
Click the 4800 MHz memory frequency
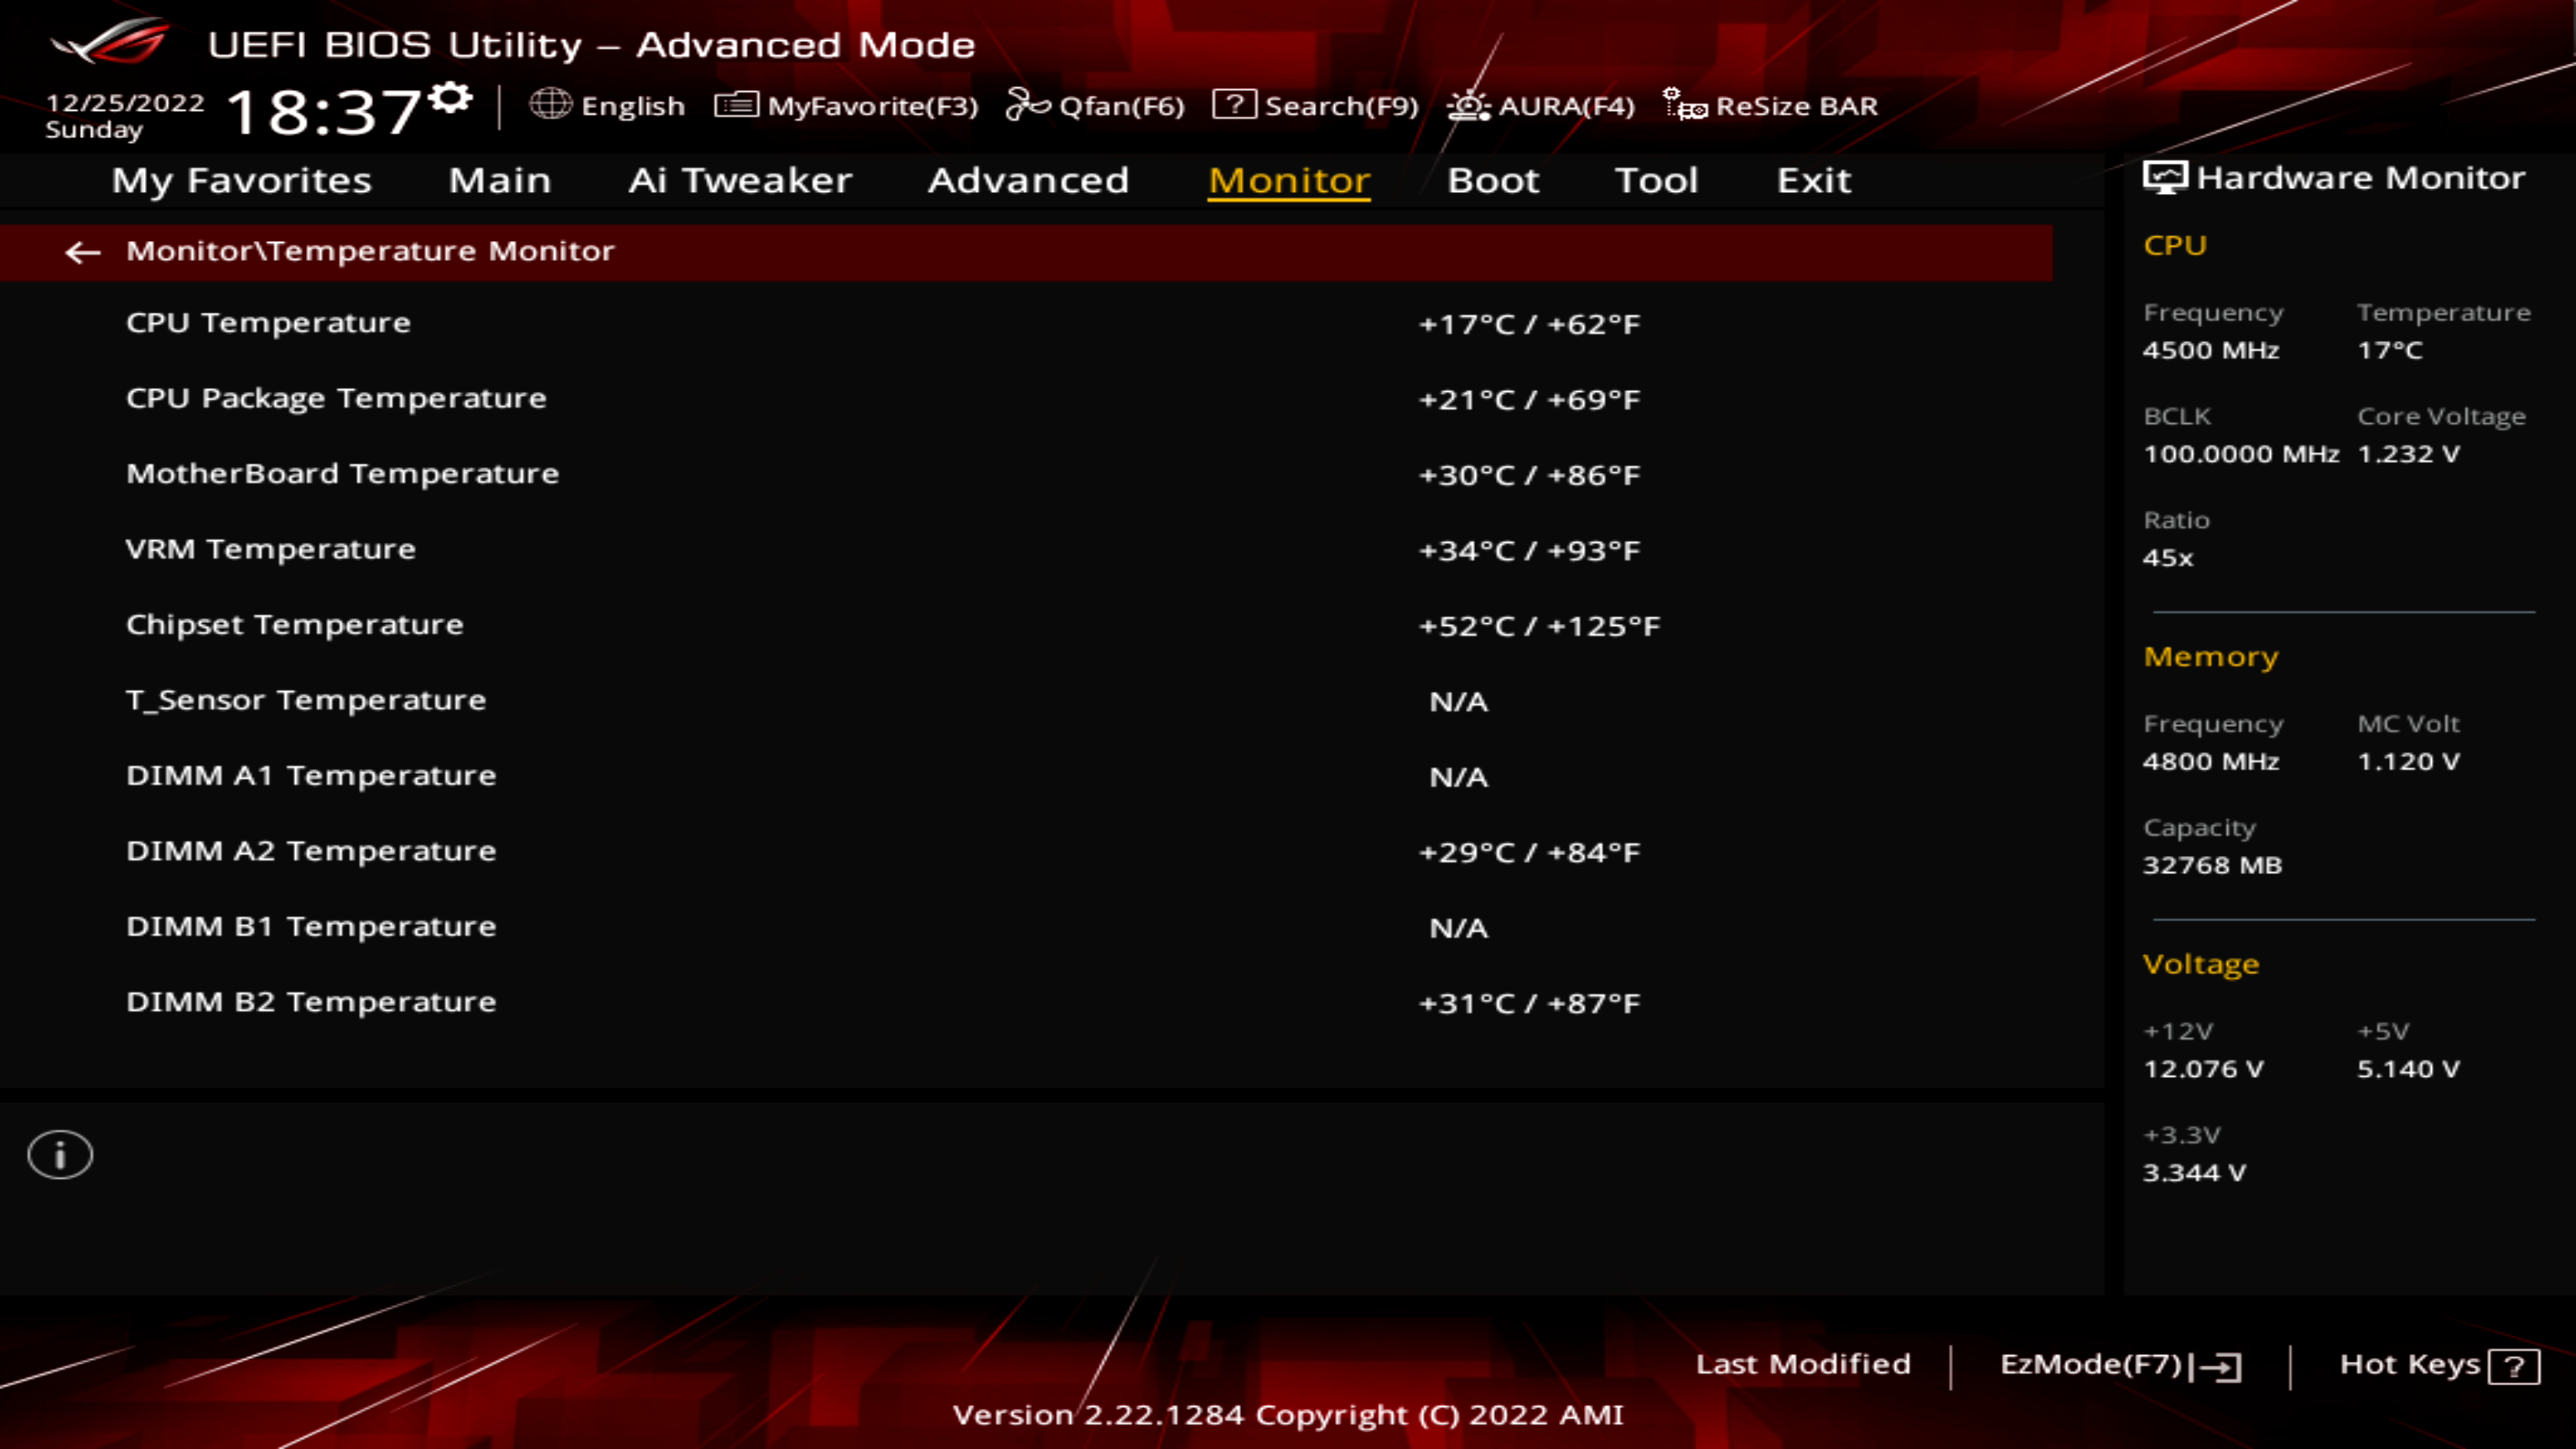(2211, 761)
